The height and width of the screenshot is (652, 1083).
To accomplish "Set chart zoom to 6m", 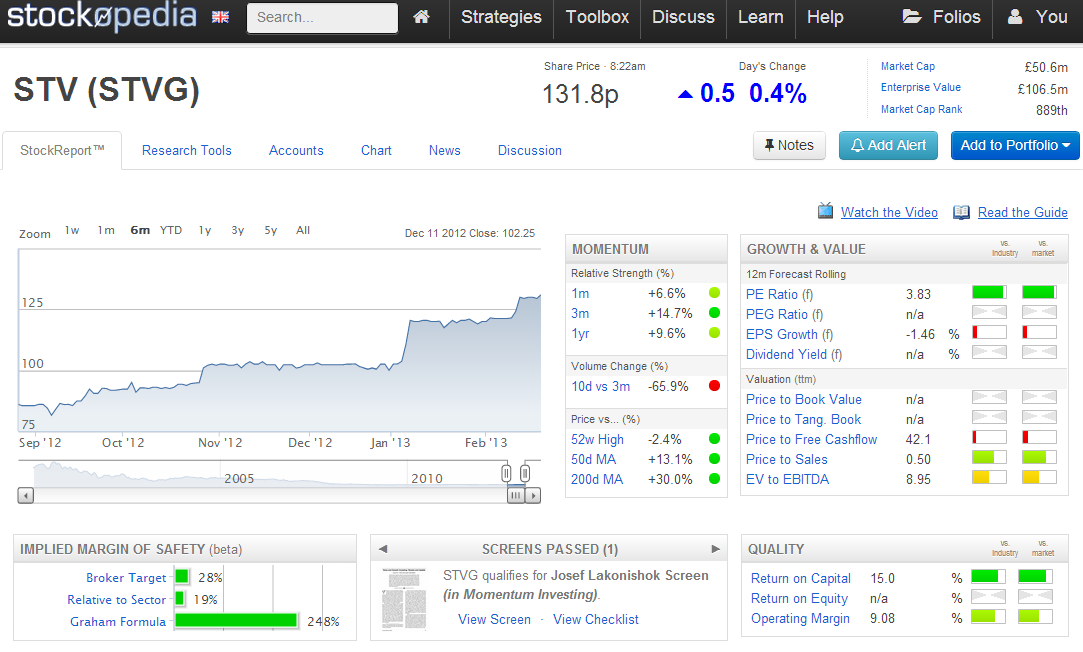I will (x=140, y=231).
